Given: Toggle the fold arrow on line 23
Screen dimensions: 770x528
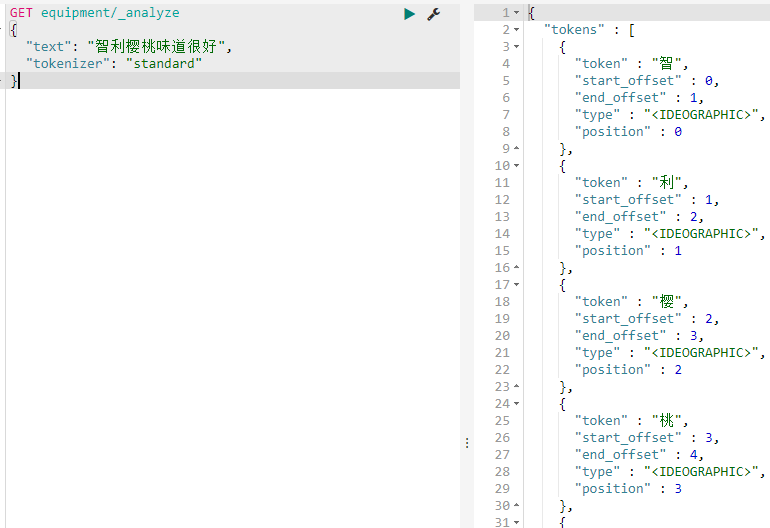Looking at the screenshot, I should [x=516, y=387].
